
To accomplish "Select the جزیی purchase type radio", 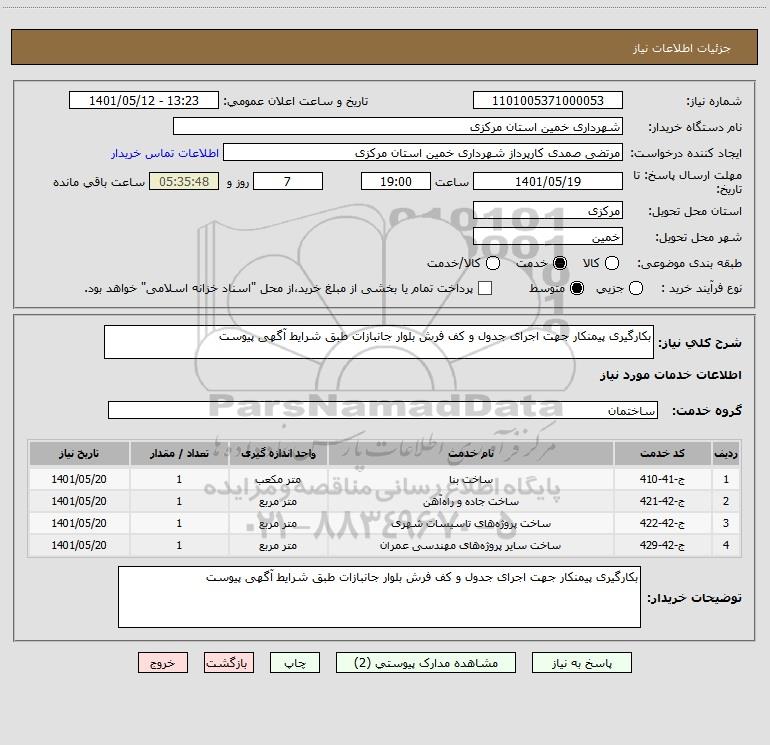I will pos(635,288).
